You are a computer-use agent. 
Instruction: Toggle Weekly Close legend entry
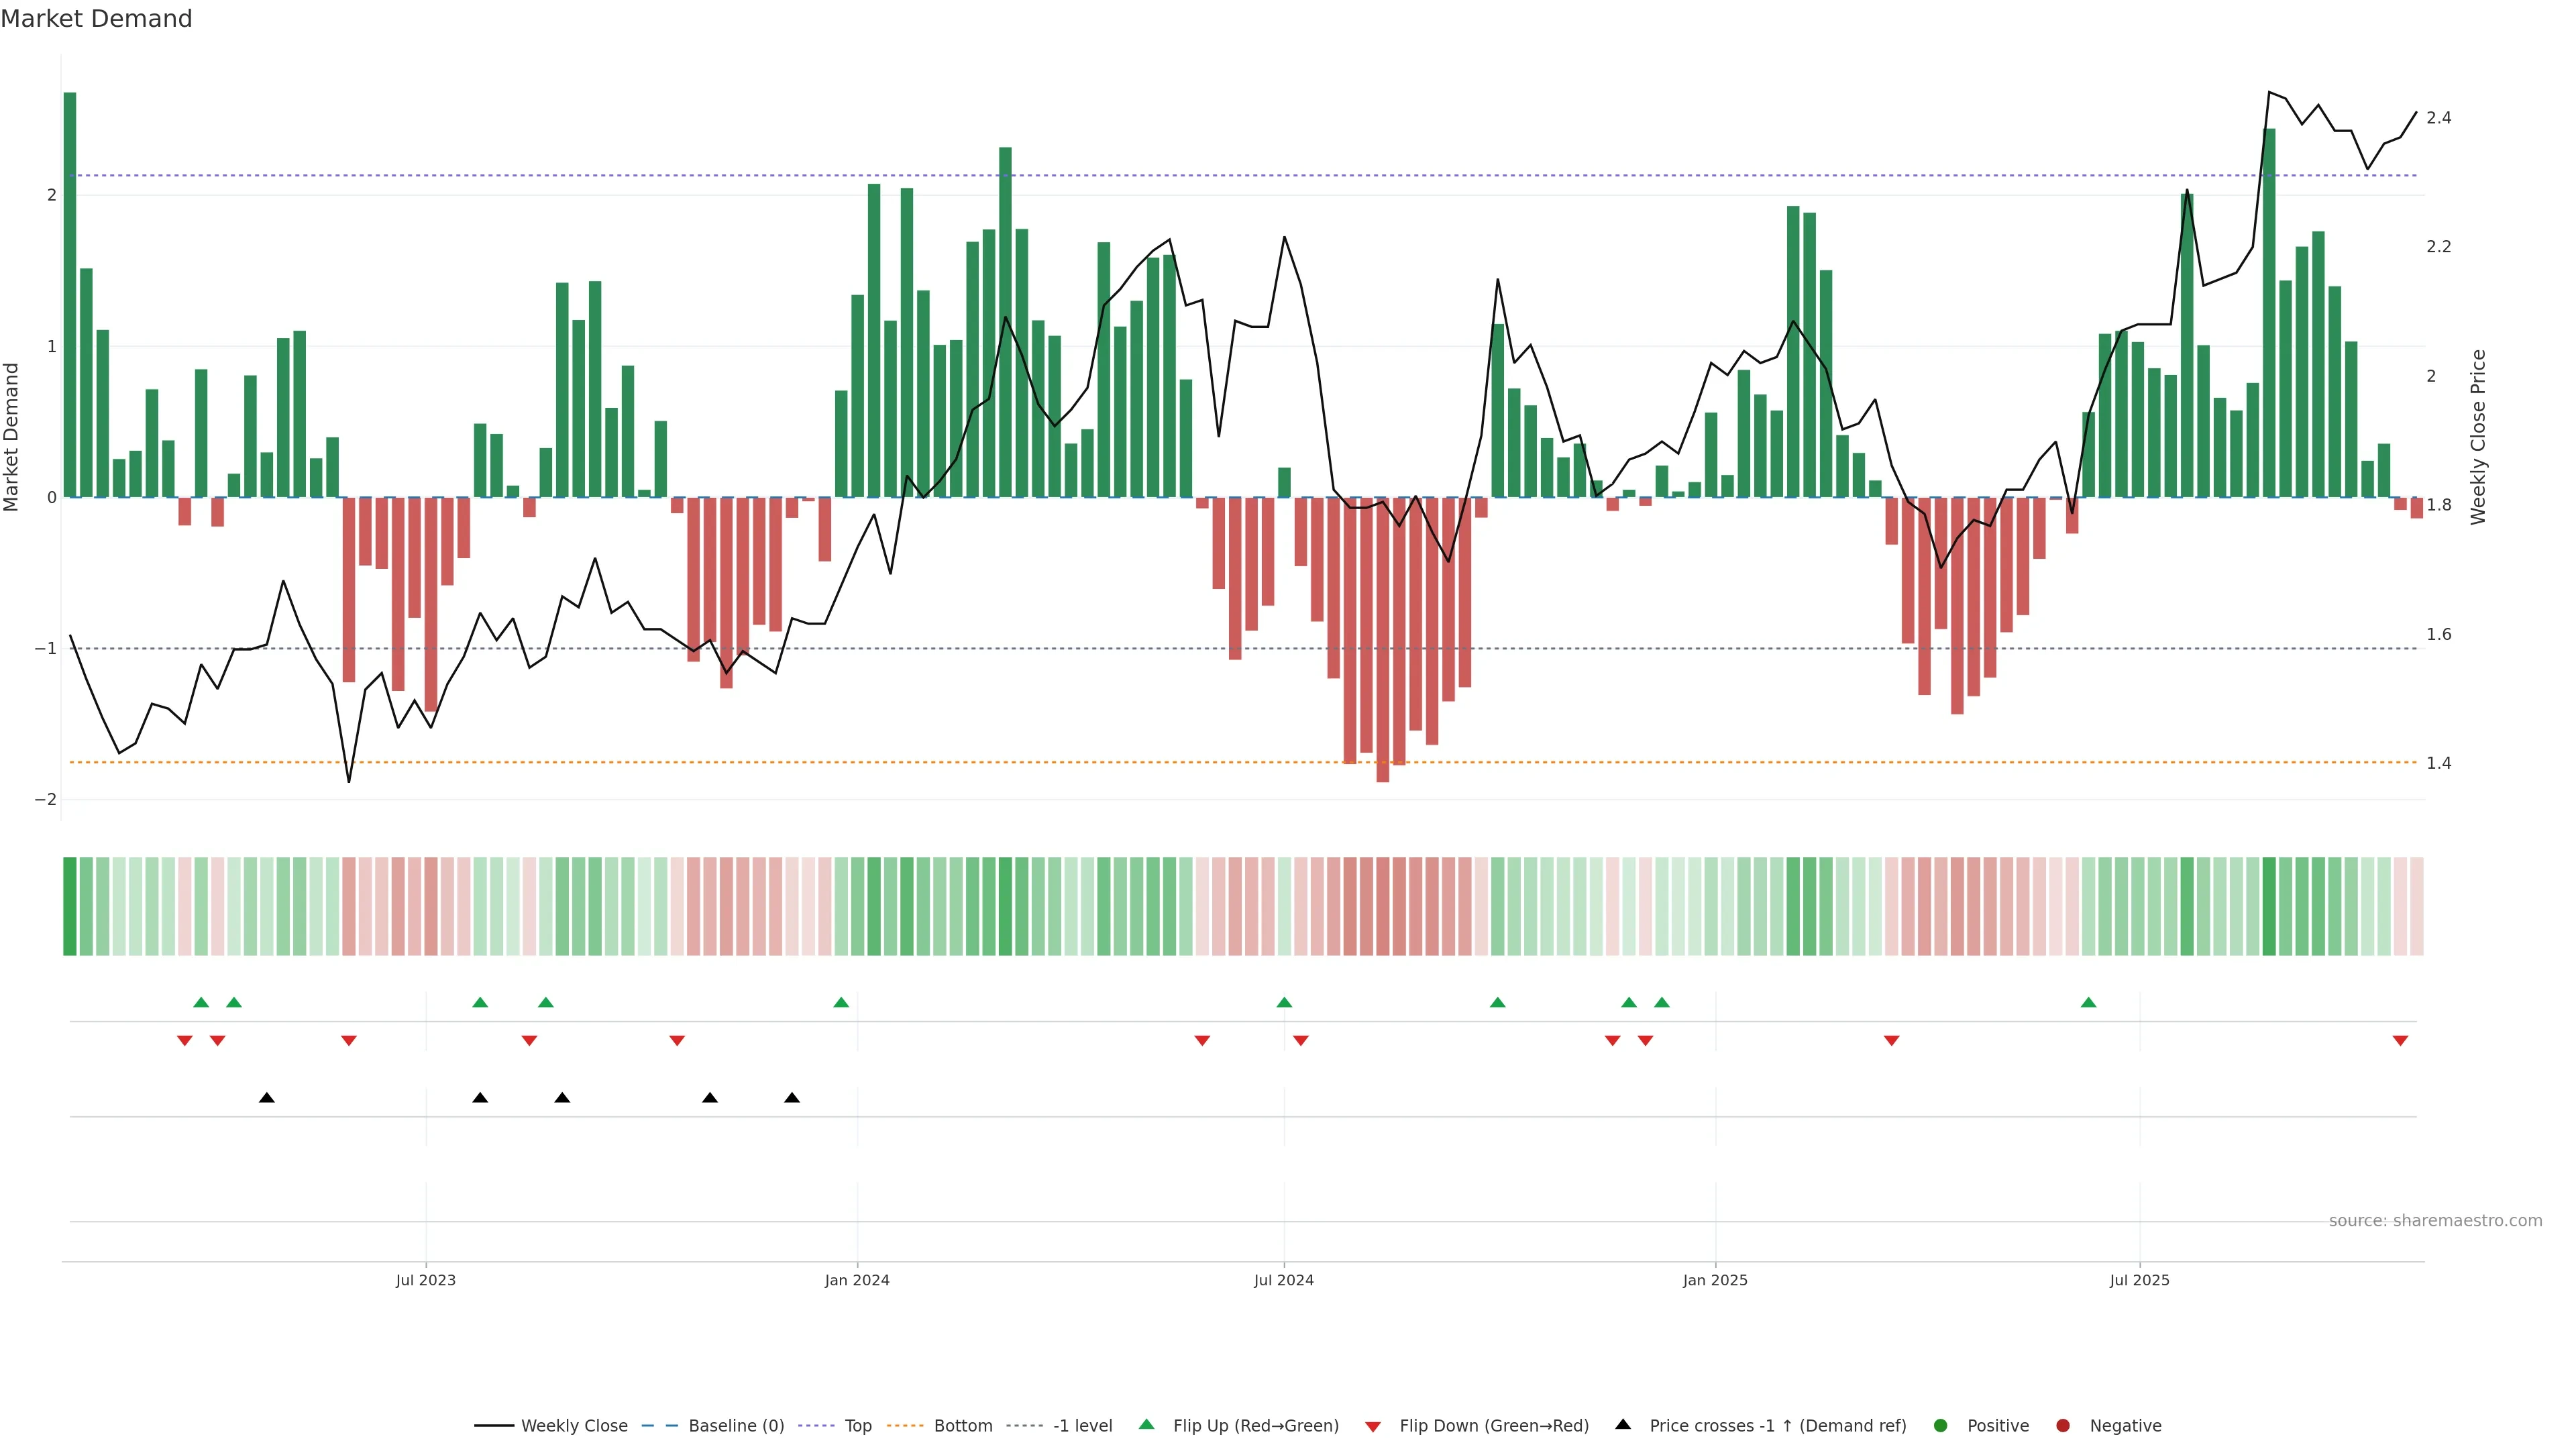point(573,1426)
